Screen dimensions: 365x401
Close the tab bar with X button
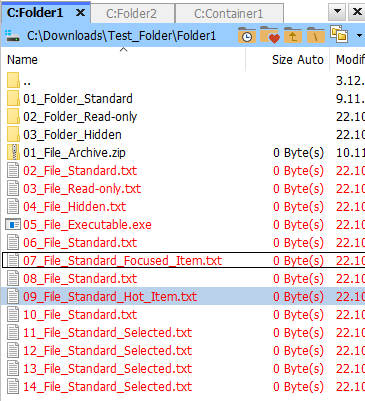pos(357,12)
